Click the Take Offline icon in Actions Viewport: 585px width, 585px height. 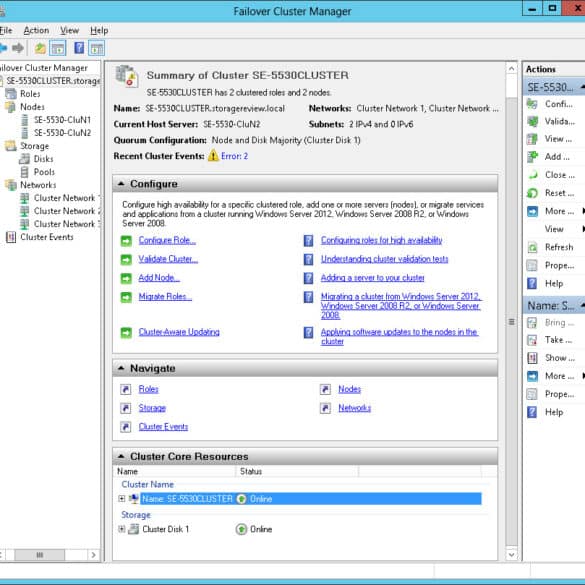tap(532, 340)
